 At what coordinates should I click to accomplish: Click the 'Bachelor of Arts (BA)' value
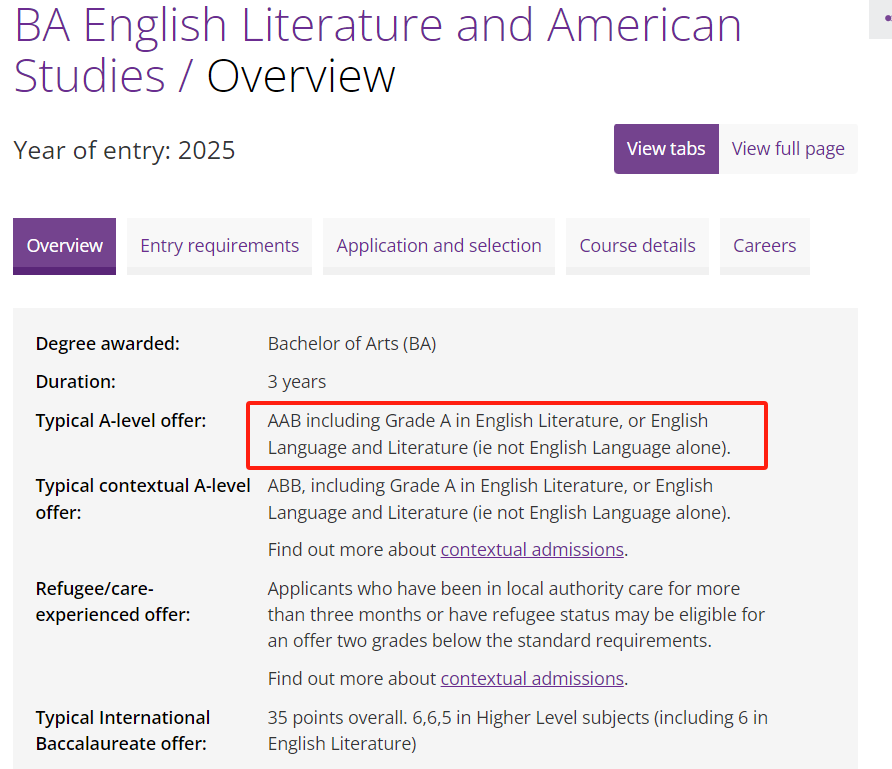tap(352, 344)
